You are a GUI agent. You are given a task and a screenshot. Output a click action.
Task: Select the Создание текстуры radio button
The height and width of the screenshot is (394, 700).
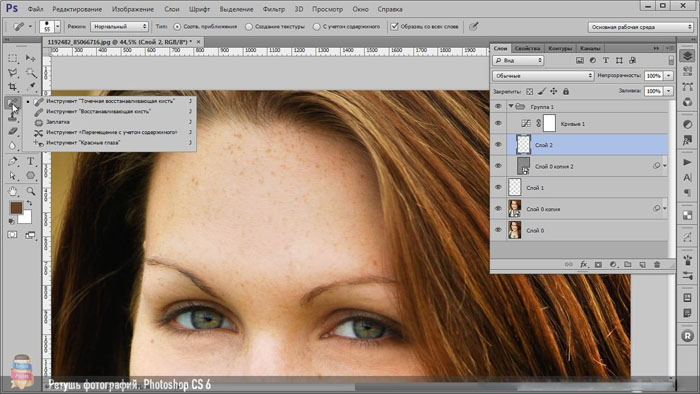point(249,27)
